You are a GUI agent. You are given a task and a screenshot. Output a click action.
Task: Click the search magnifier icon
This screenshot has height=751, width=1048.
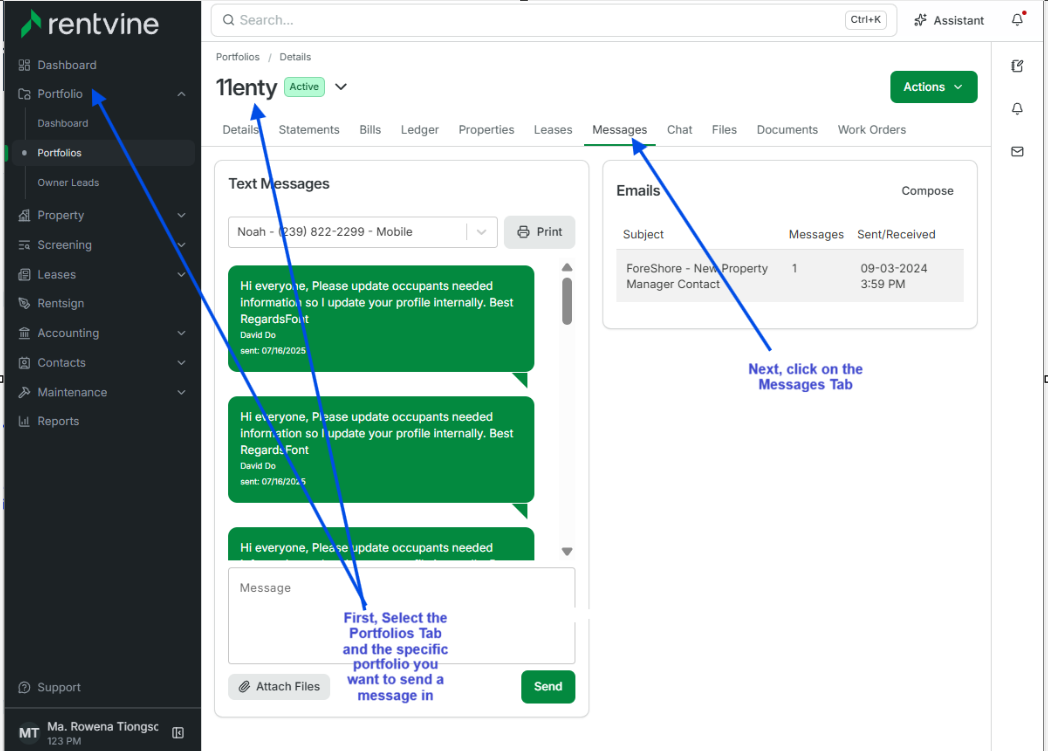tap(229, 20)
